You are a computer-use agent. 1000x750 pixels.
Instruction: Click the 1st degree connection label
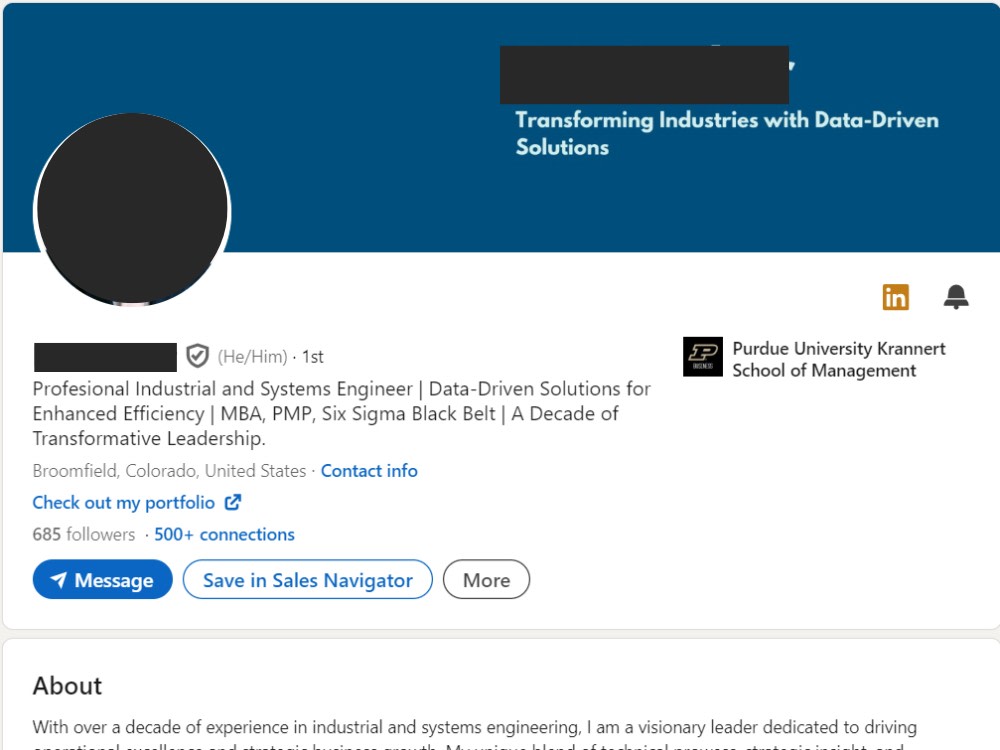[312, 357]
